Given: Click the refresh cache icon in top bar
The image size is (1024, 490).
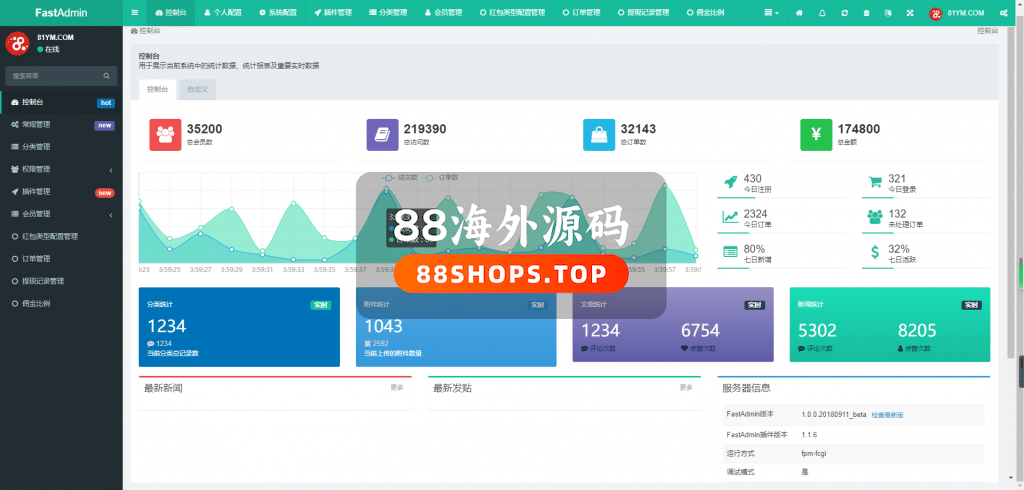Looking at the screenshot, I should coord(845,13).
